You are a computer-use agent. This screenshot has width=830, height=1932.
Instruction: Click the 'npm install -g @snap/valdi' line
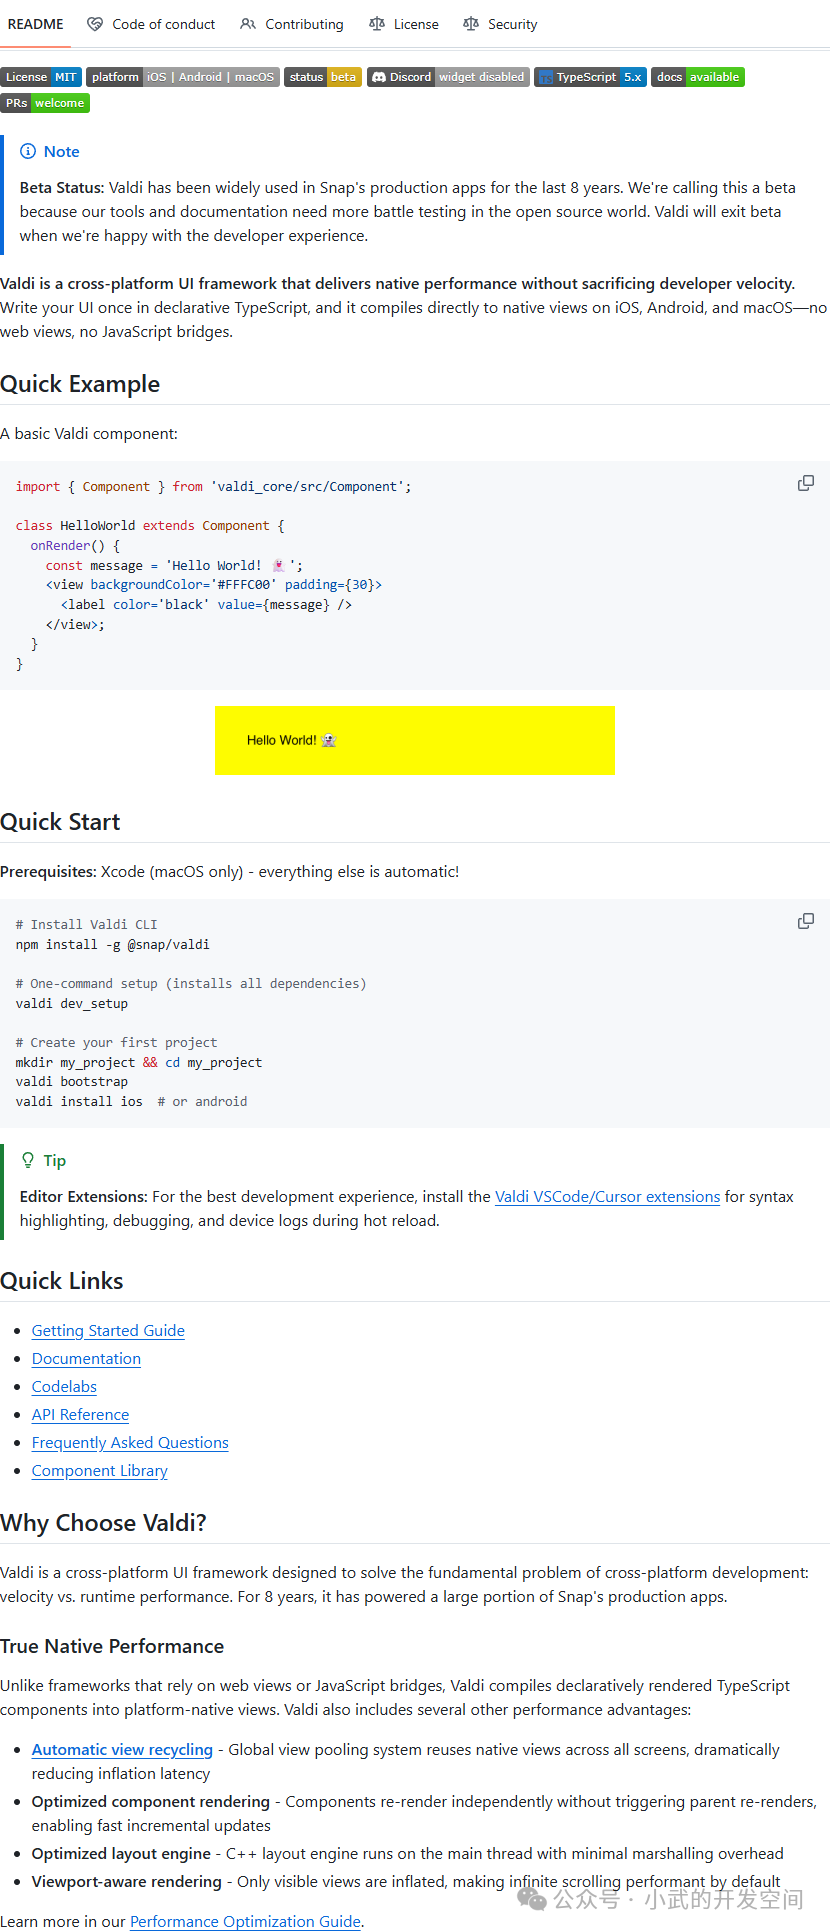(x=113, y=944)
